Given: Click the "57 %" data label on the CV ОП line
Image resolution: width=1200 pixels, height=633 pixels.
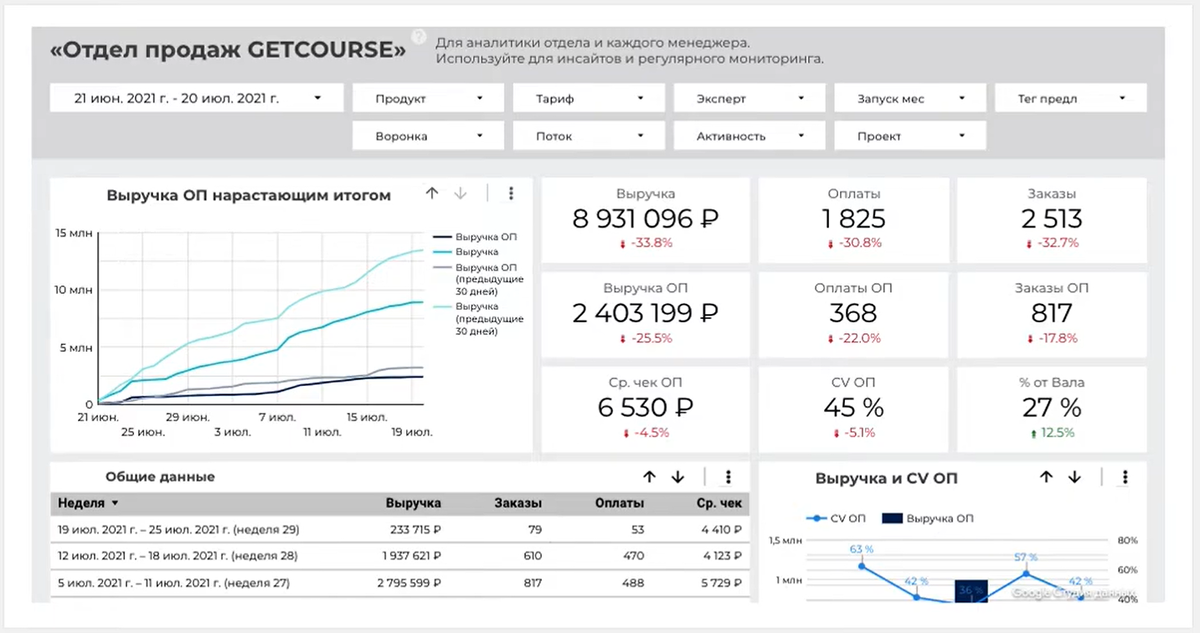Looking at the screenshot, I should (1025, 558).
